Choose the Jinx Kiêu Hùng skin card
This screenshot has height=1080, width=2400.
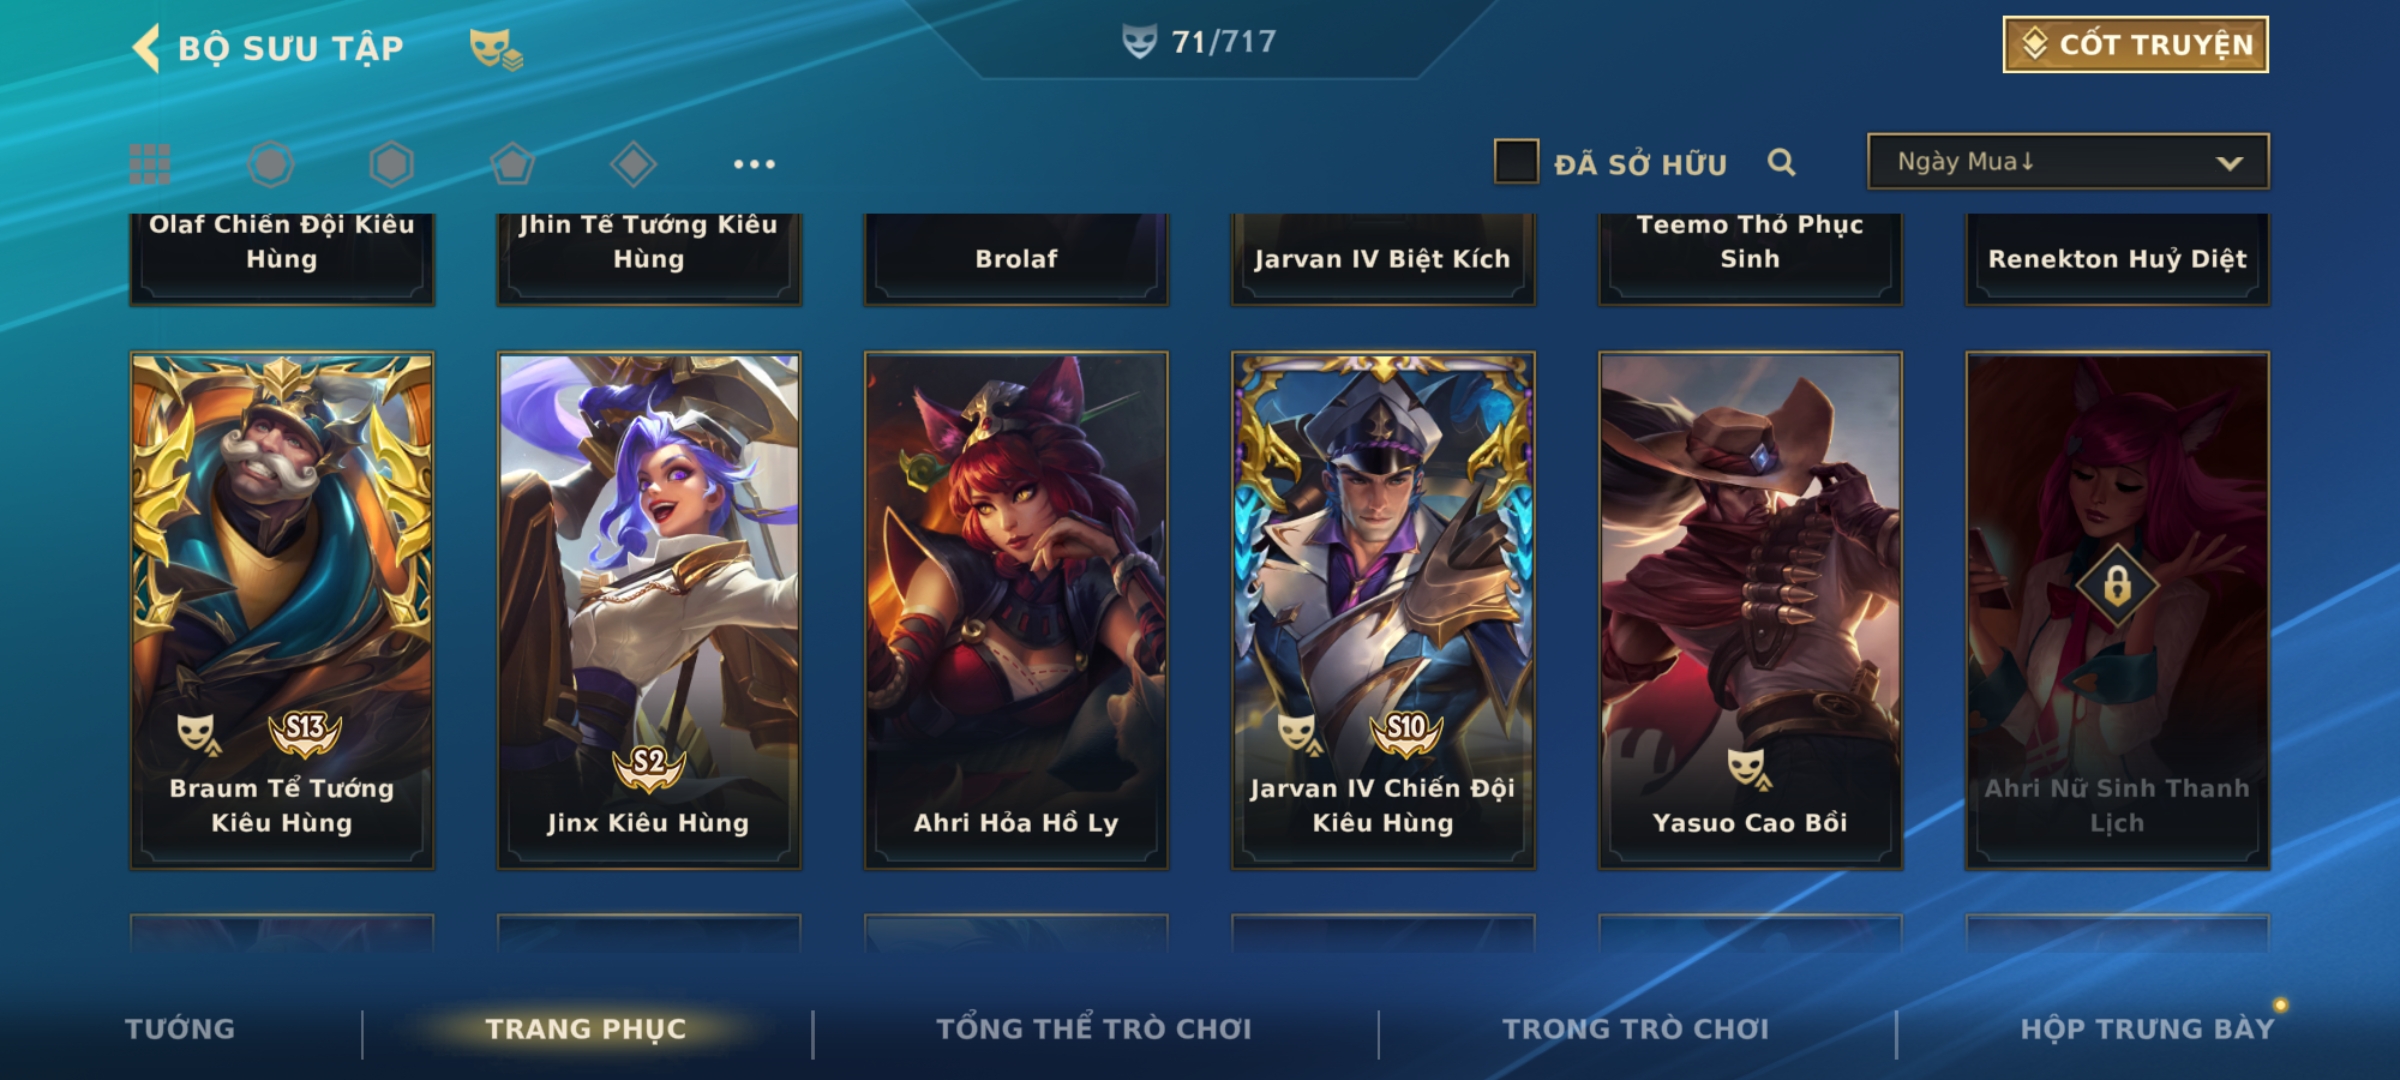649,610
